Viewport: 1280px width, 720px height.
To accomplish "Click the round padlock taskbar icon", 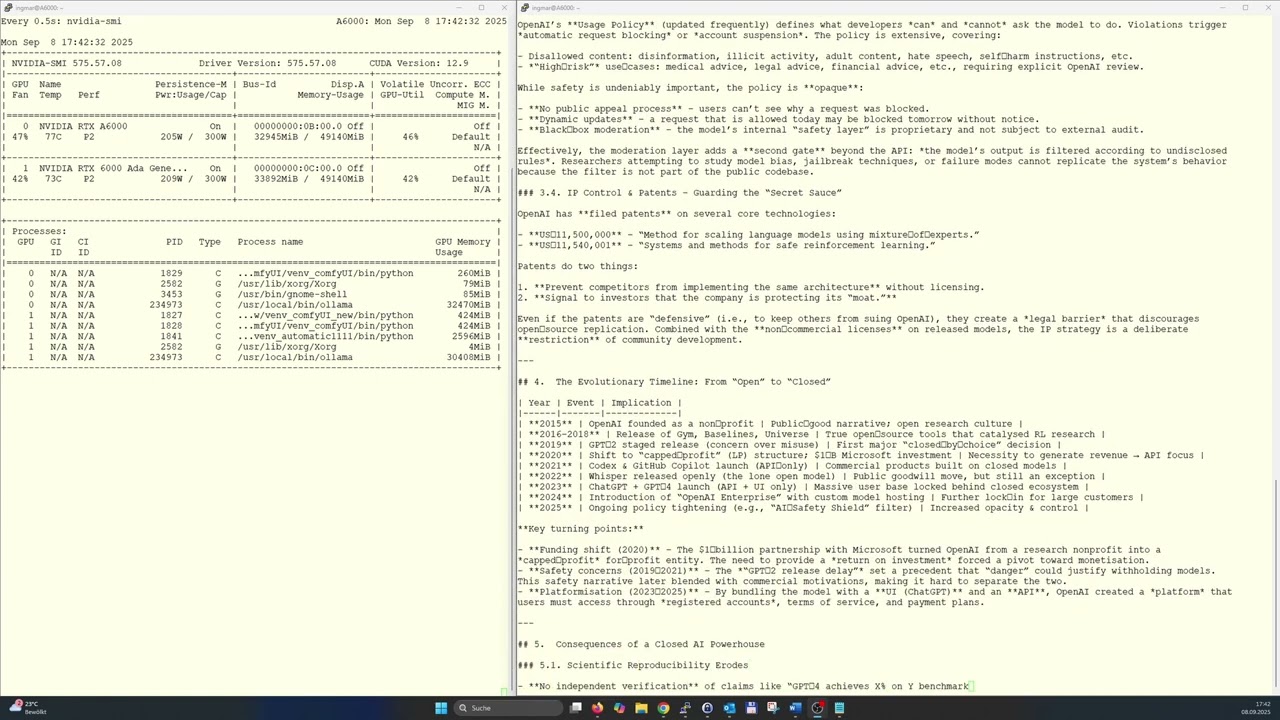I will click(707, 708).
